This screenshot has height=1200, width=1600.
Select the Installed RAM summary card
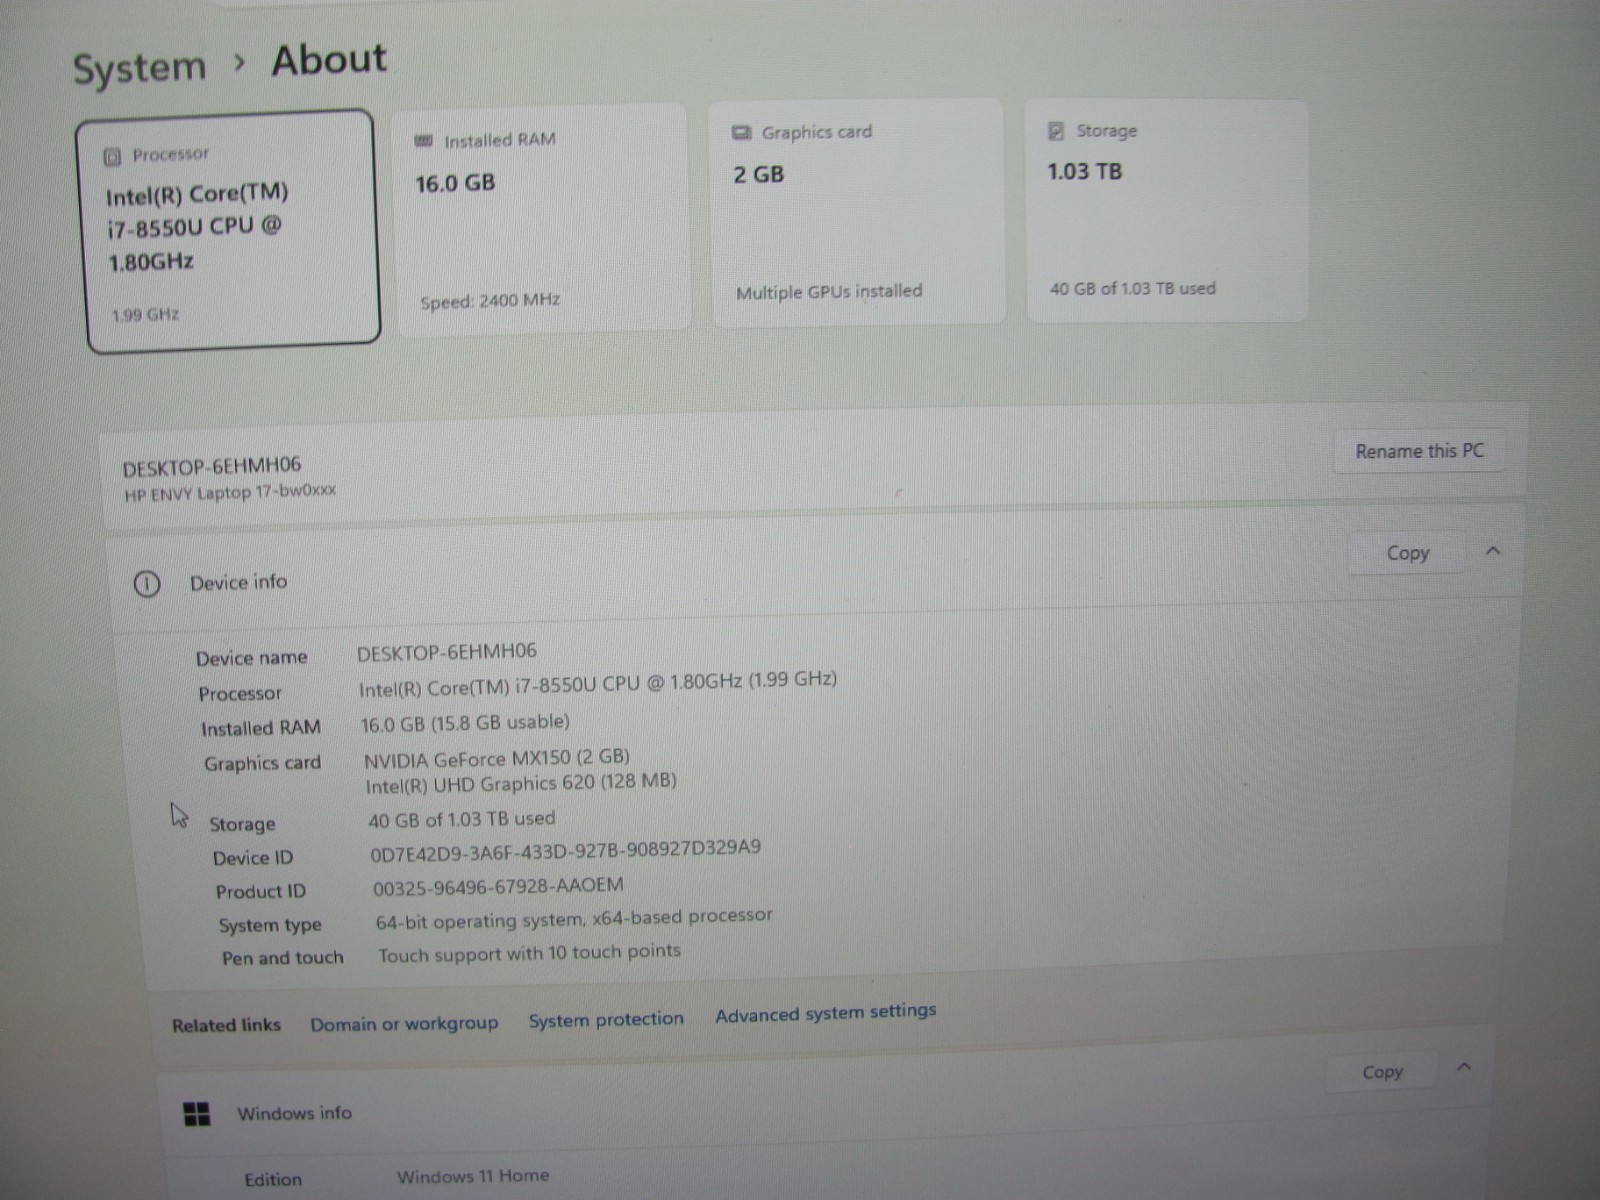coord(541,219)
